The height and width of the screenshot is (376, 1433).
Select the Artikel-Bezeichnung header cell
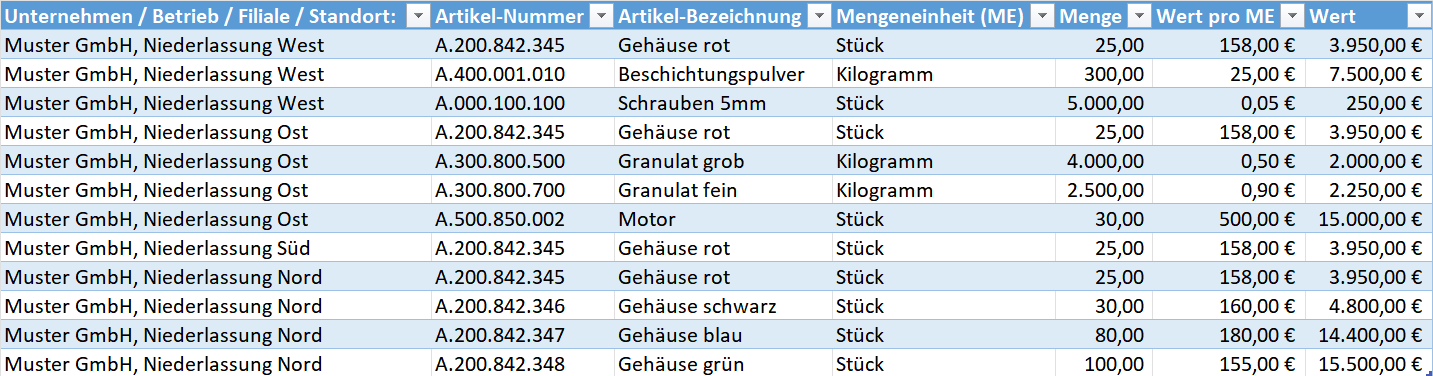click(x=723, y=17)
